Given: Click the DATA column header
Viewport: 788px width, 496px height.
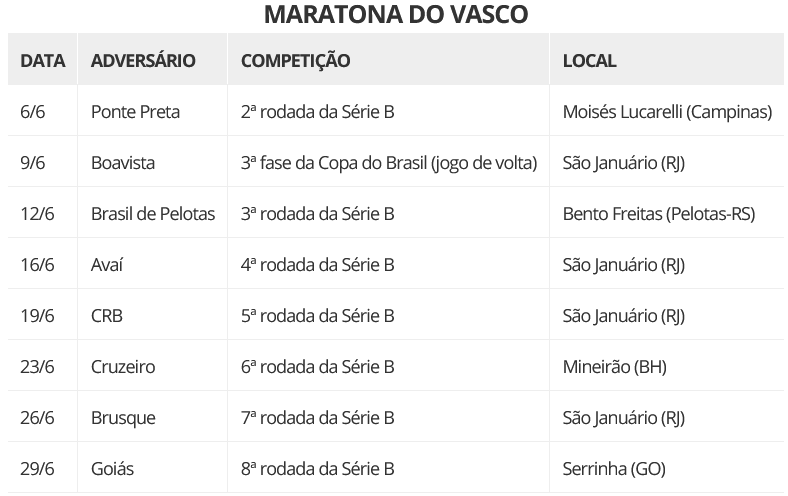Looking at the screenshot, I should pyautogui.click(x=42, y=60).
